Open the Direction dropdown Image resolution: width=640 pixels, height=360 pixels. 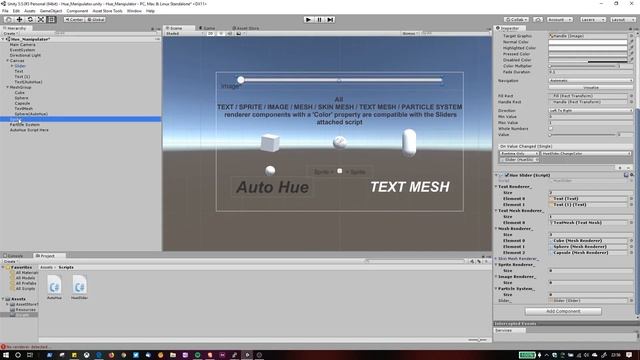(591, 111)
